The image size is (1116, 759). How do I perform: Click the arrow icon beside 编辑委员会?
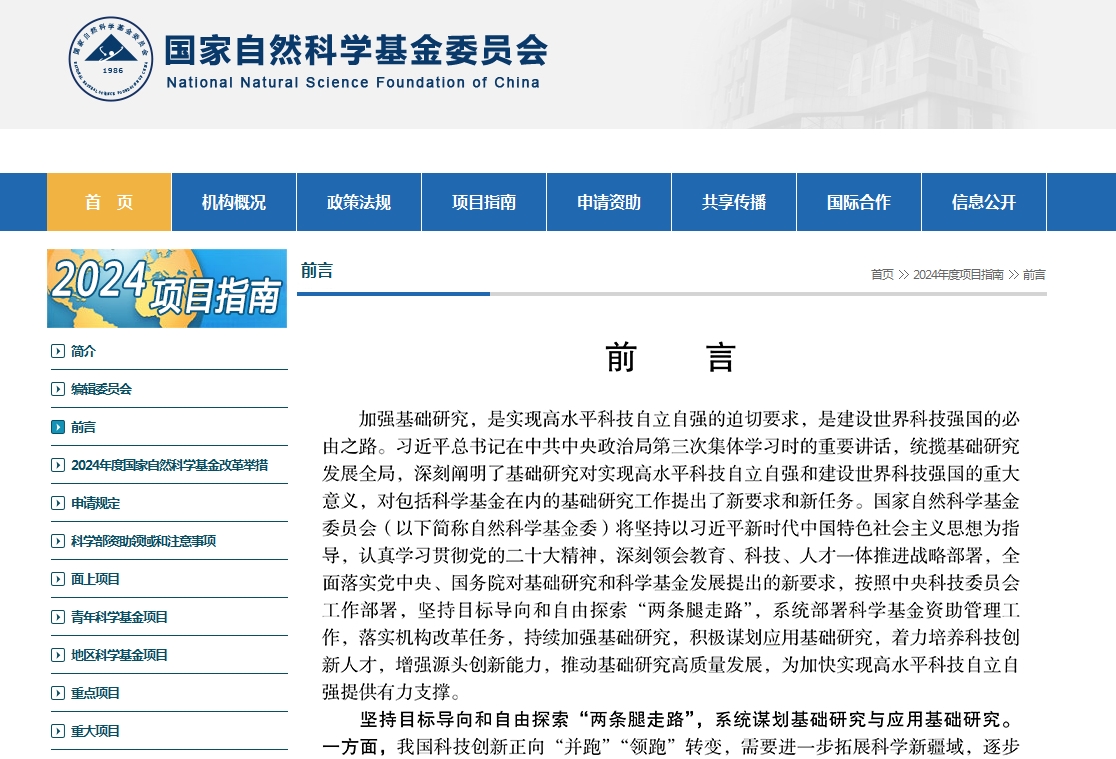click(x=58, y=389)
